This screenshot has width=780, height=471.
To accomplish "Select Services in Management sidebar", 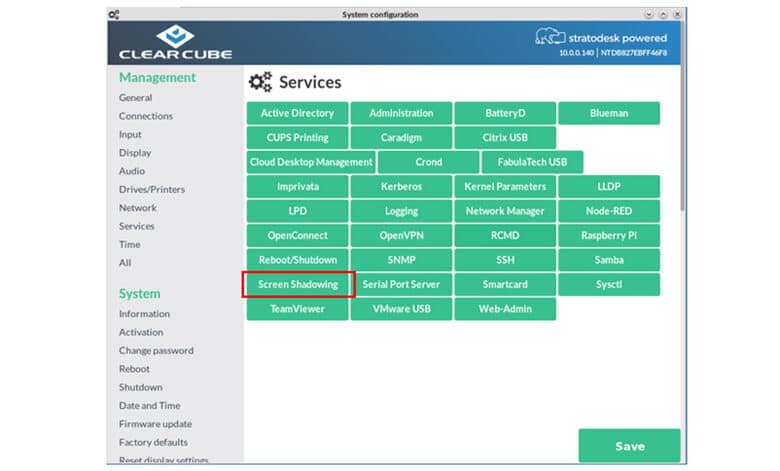I will [136, 226].
